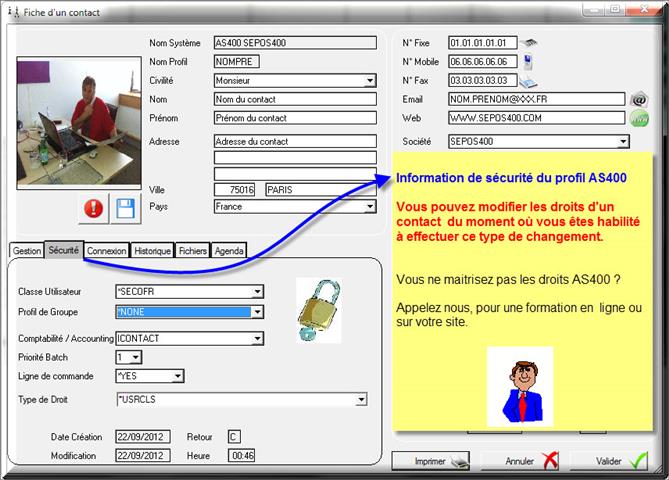This screenshot has width=669, height=480.
Task: Click the Prénom input field
Action: click(295, 118)
